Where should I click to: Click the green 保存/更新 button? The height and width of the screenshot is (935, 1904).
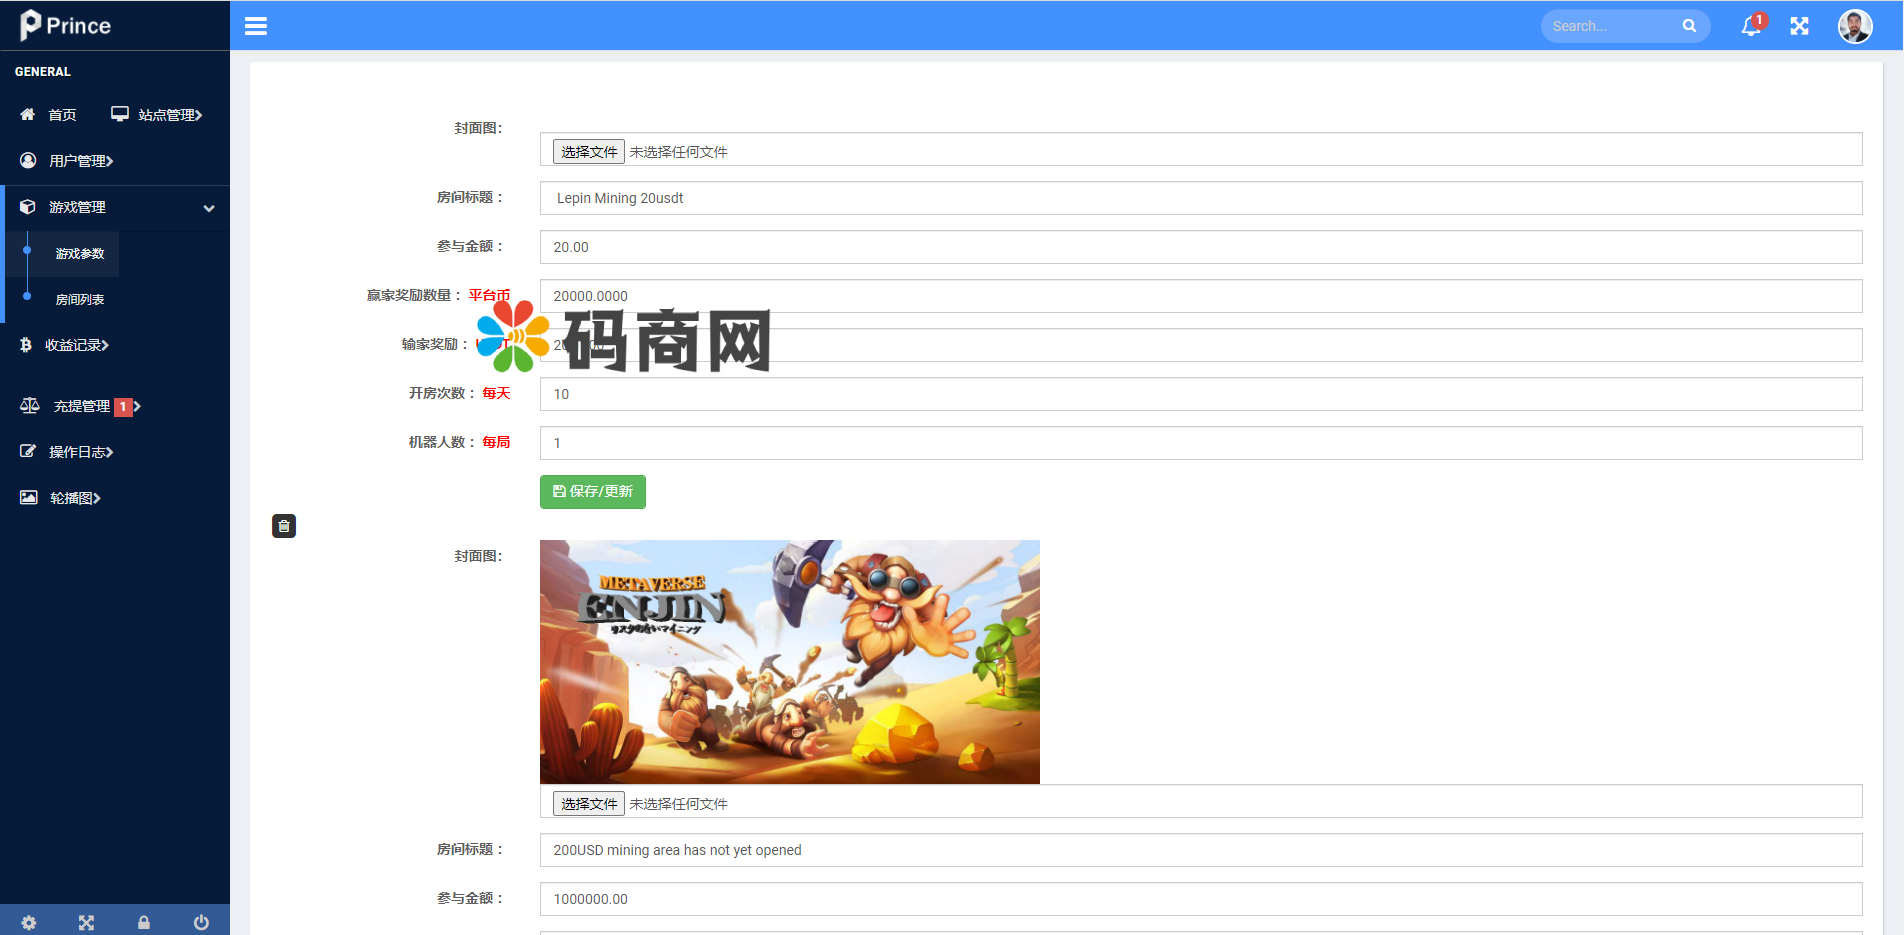pos(593,492)
